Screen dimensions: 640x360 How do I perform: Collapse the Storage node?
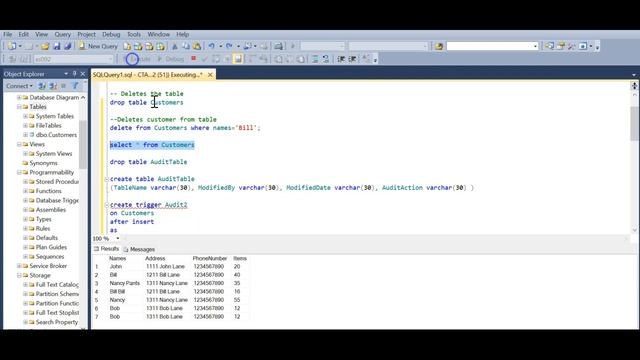(19, 276)
